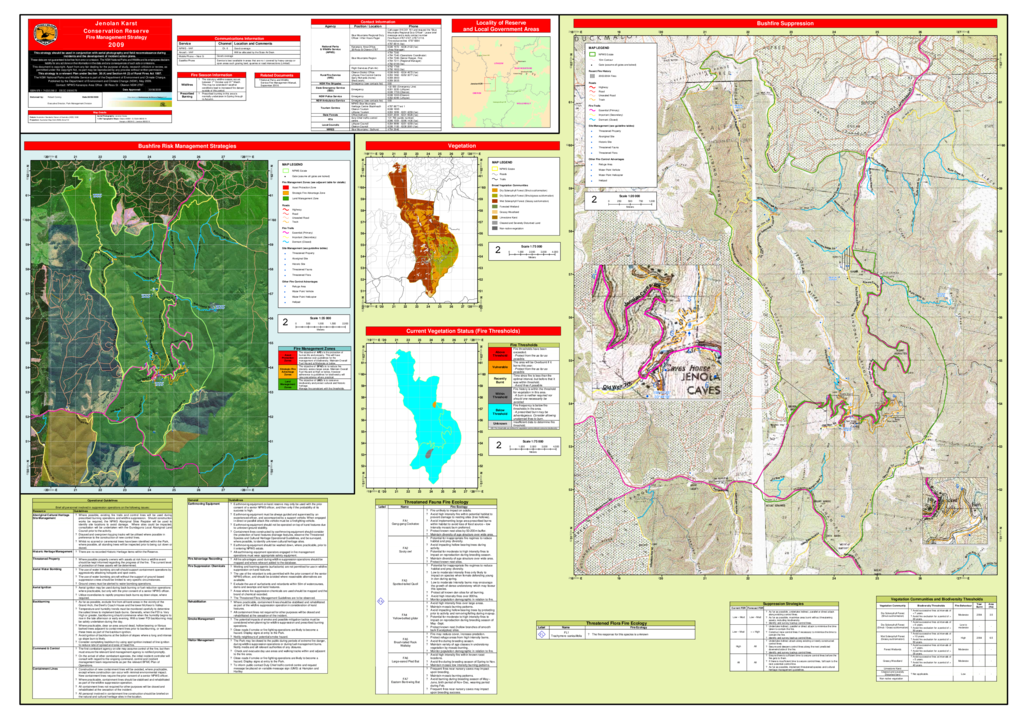Viewport: 1024px width, 724px height.
Task: Click the grey "Within Threshold" swatch
Action: click(500, 396)
